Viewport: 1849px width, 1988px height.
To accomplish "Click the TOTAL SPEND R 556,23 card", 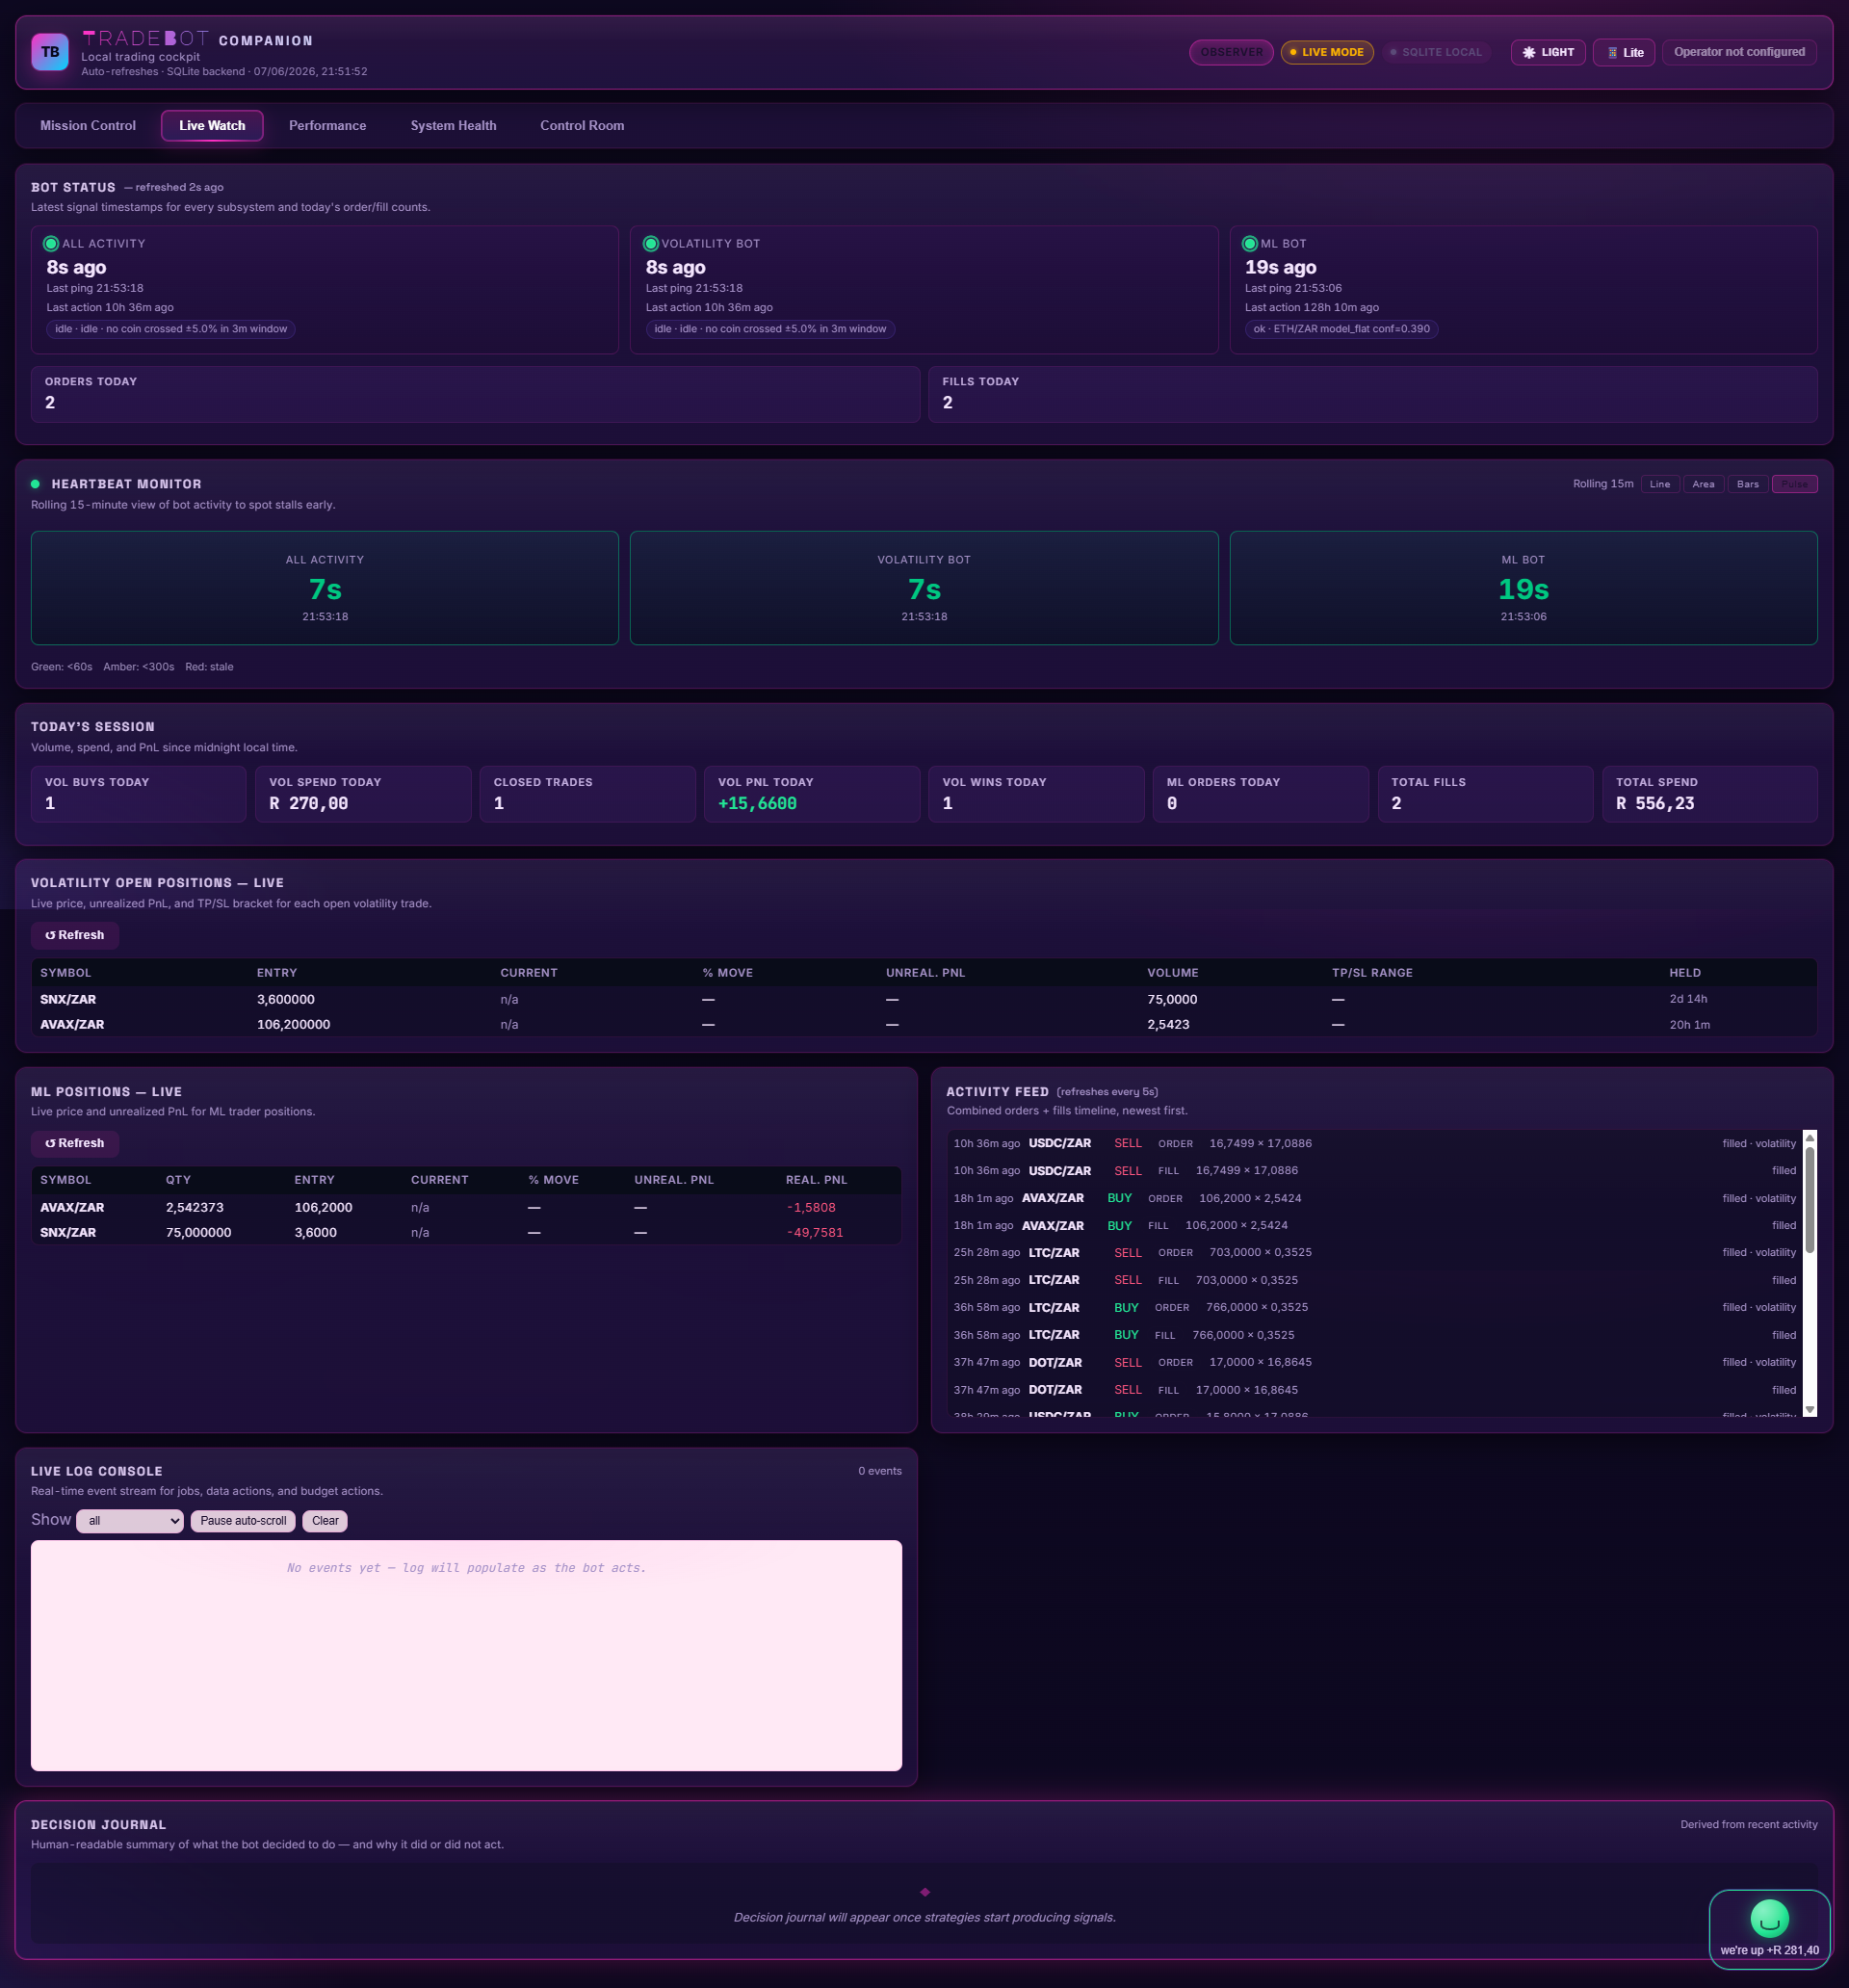I will tap(1709, 794).
